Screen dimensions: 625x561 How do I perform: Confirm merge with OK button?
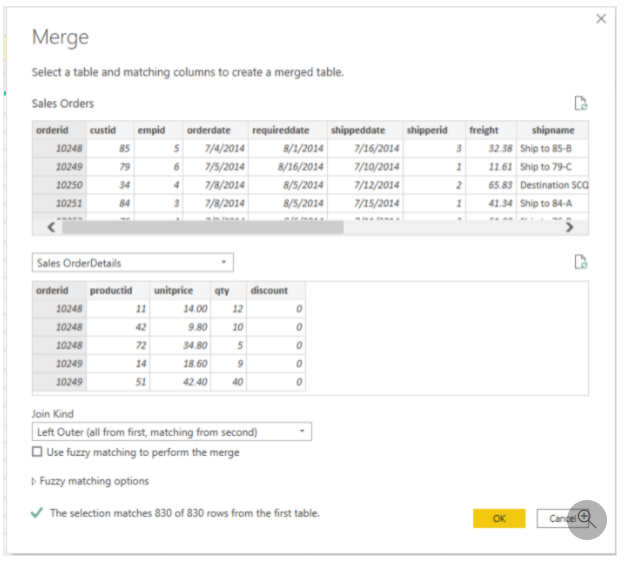[x=499, y=518]
